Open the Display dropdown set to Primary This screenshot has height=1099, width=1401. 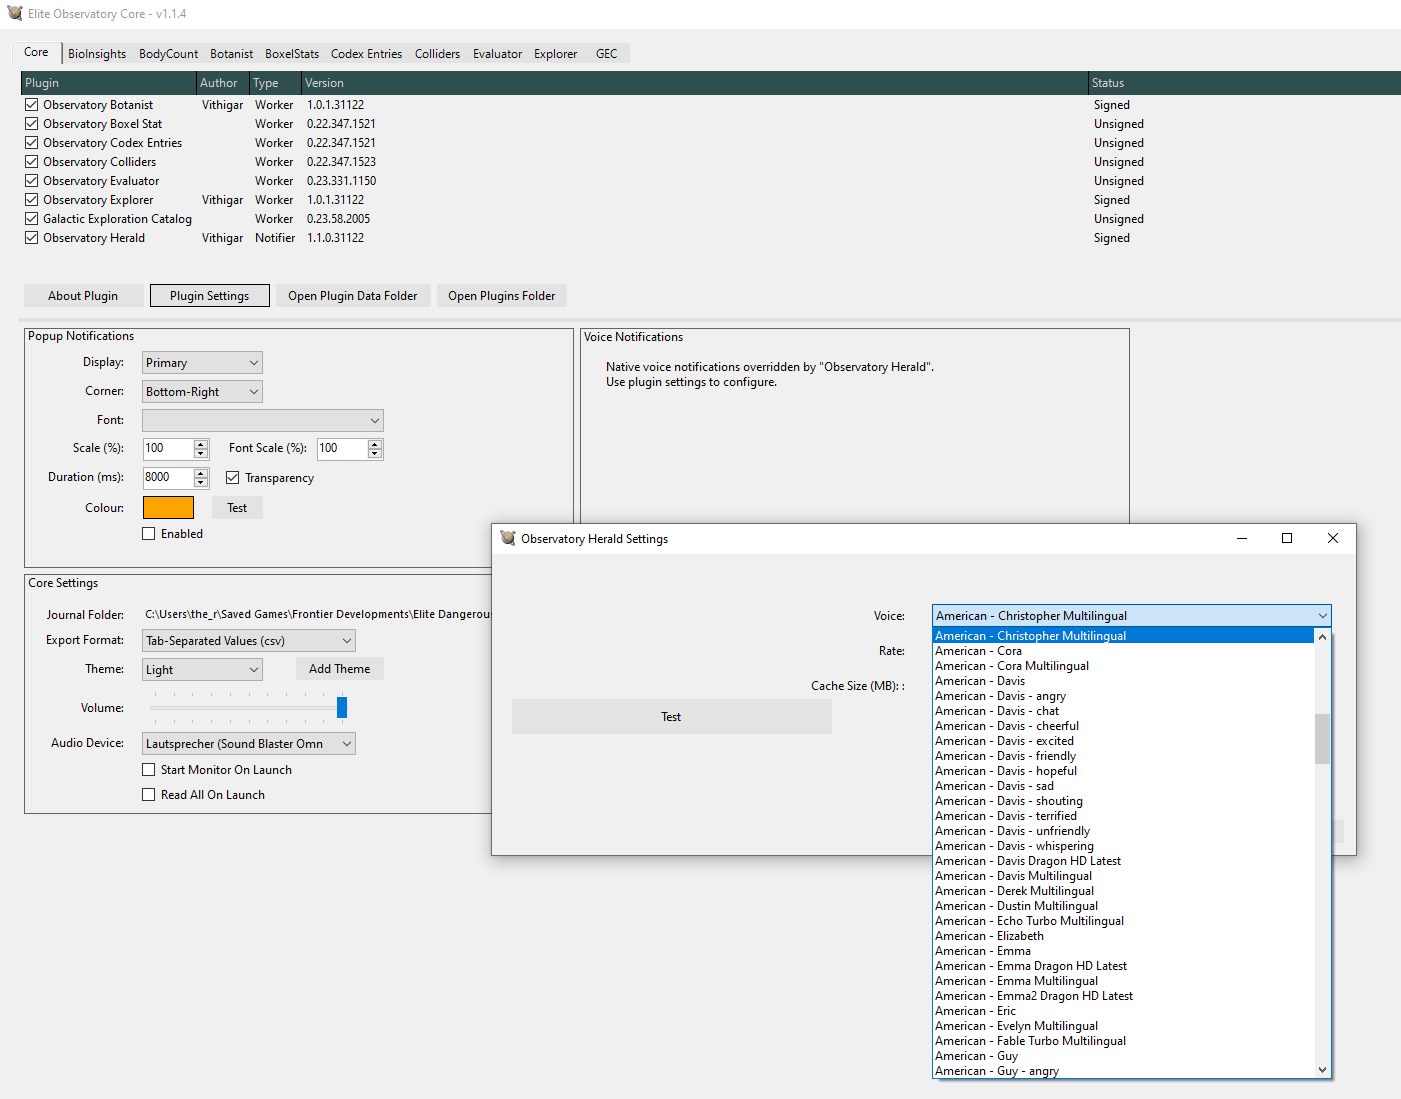(x=202, y=363)
